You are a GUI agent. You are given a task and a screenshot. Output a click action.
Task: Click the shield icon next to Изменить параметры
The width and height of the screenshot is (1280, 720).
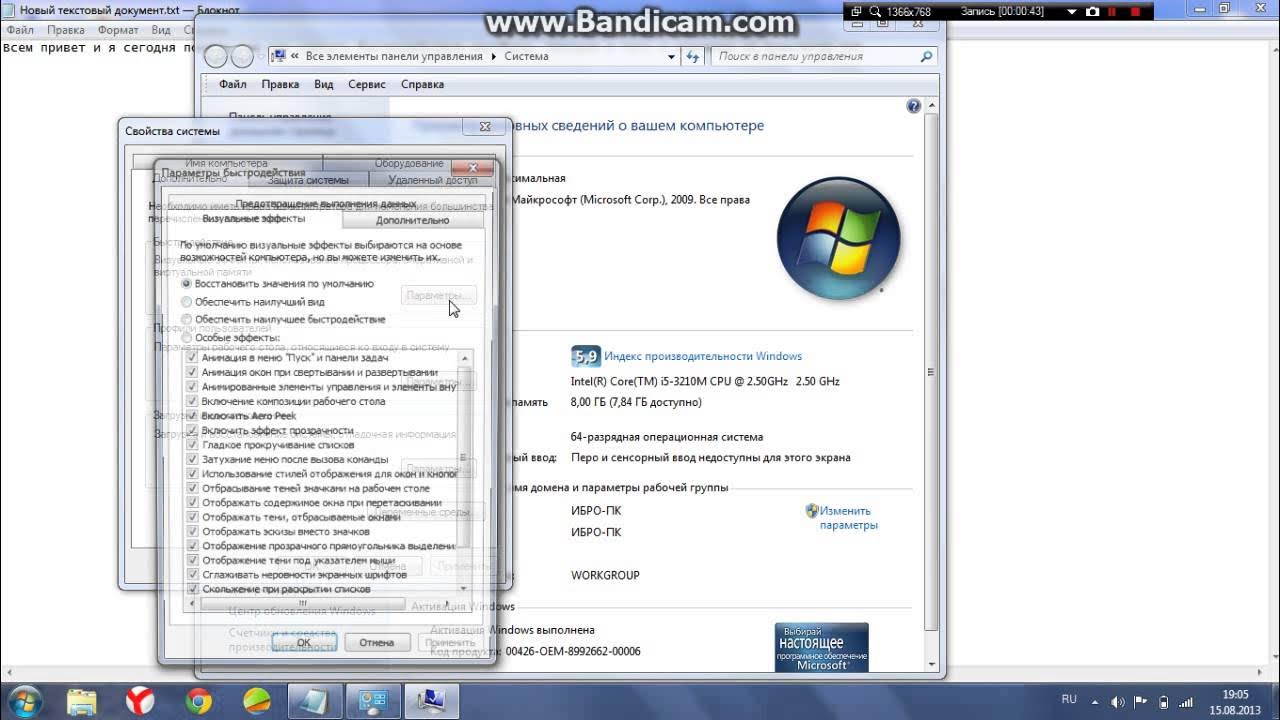(x=812, y=511)
